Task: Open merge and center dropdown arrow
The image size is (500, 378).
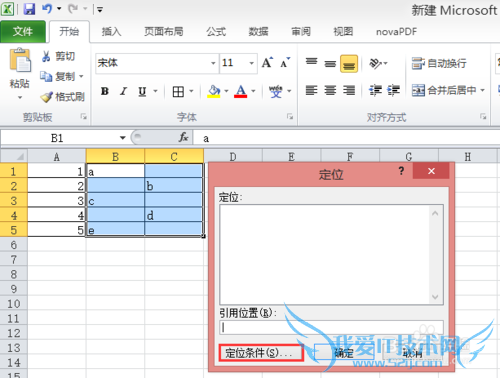Action: 482,90
